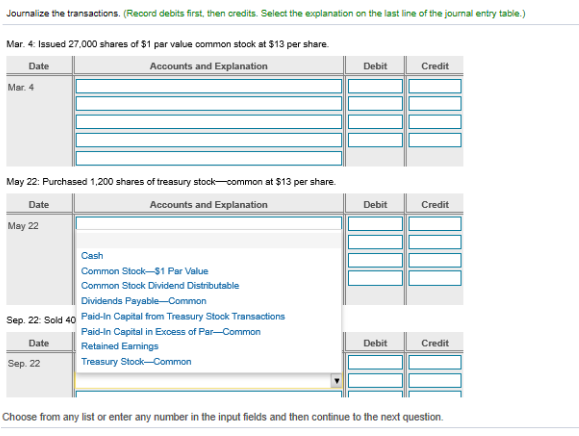The image size is (579, 436).
Task: Click the Accounts and Explanation header of Mar. 4 table
Action: (209, 66)
